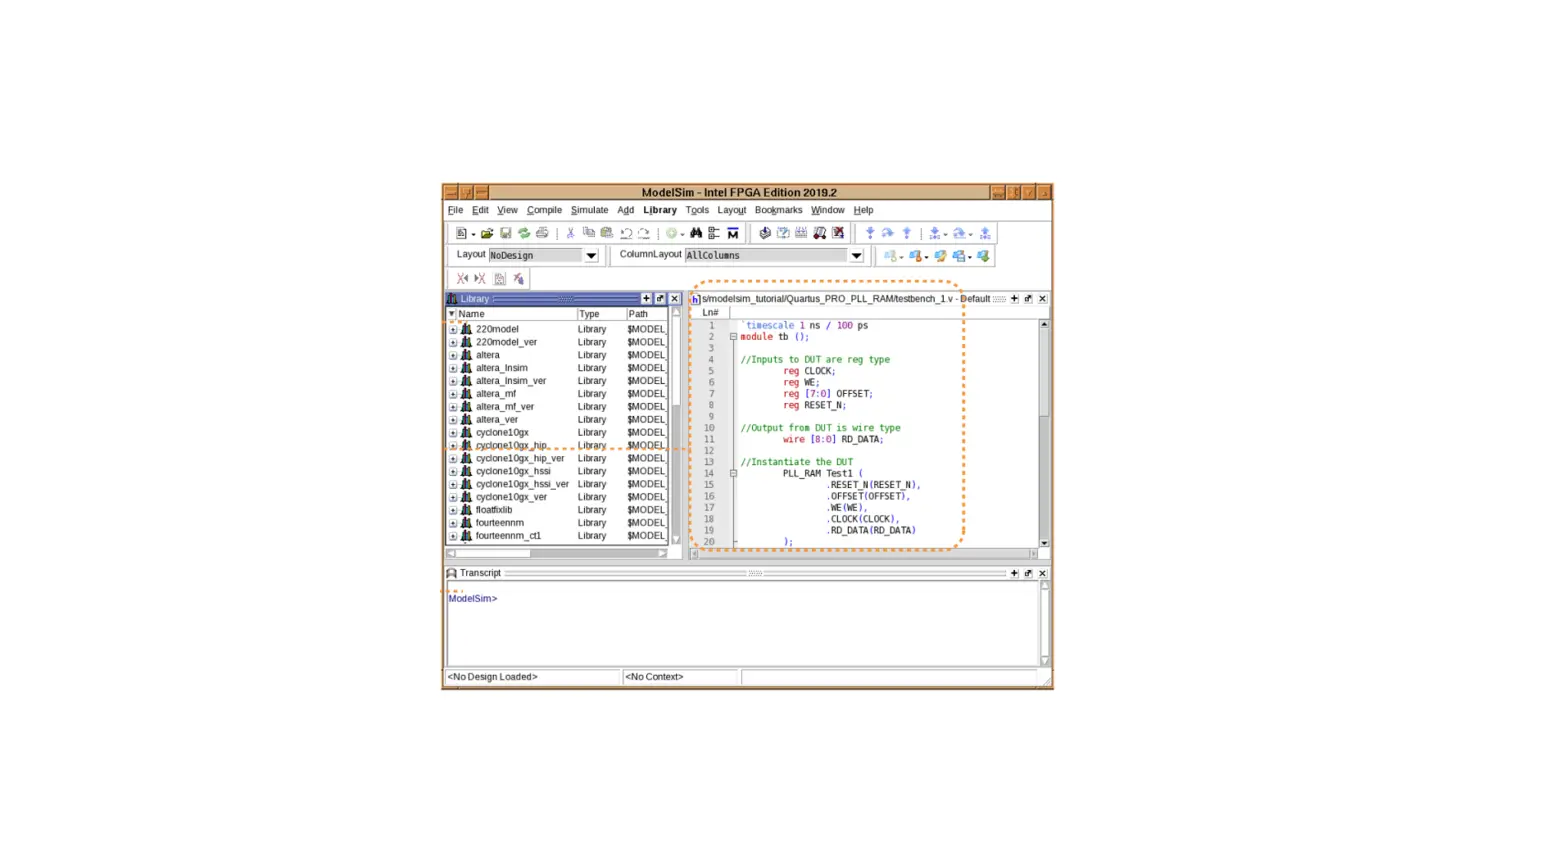Click the Open file folder icon

[x=487, y=233]
